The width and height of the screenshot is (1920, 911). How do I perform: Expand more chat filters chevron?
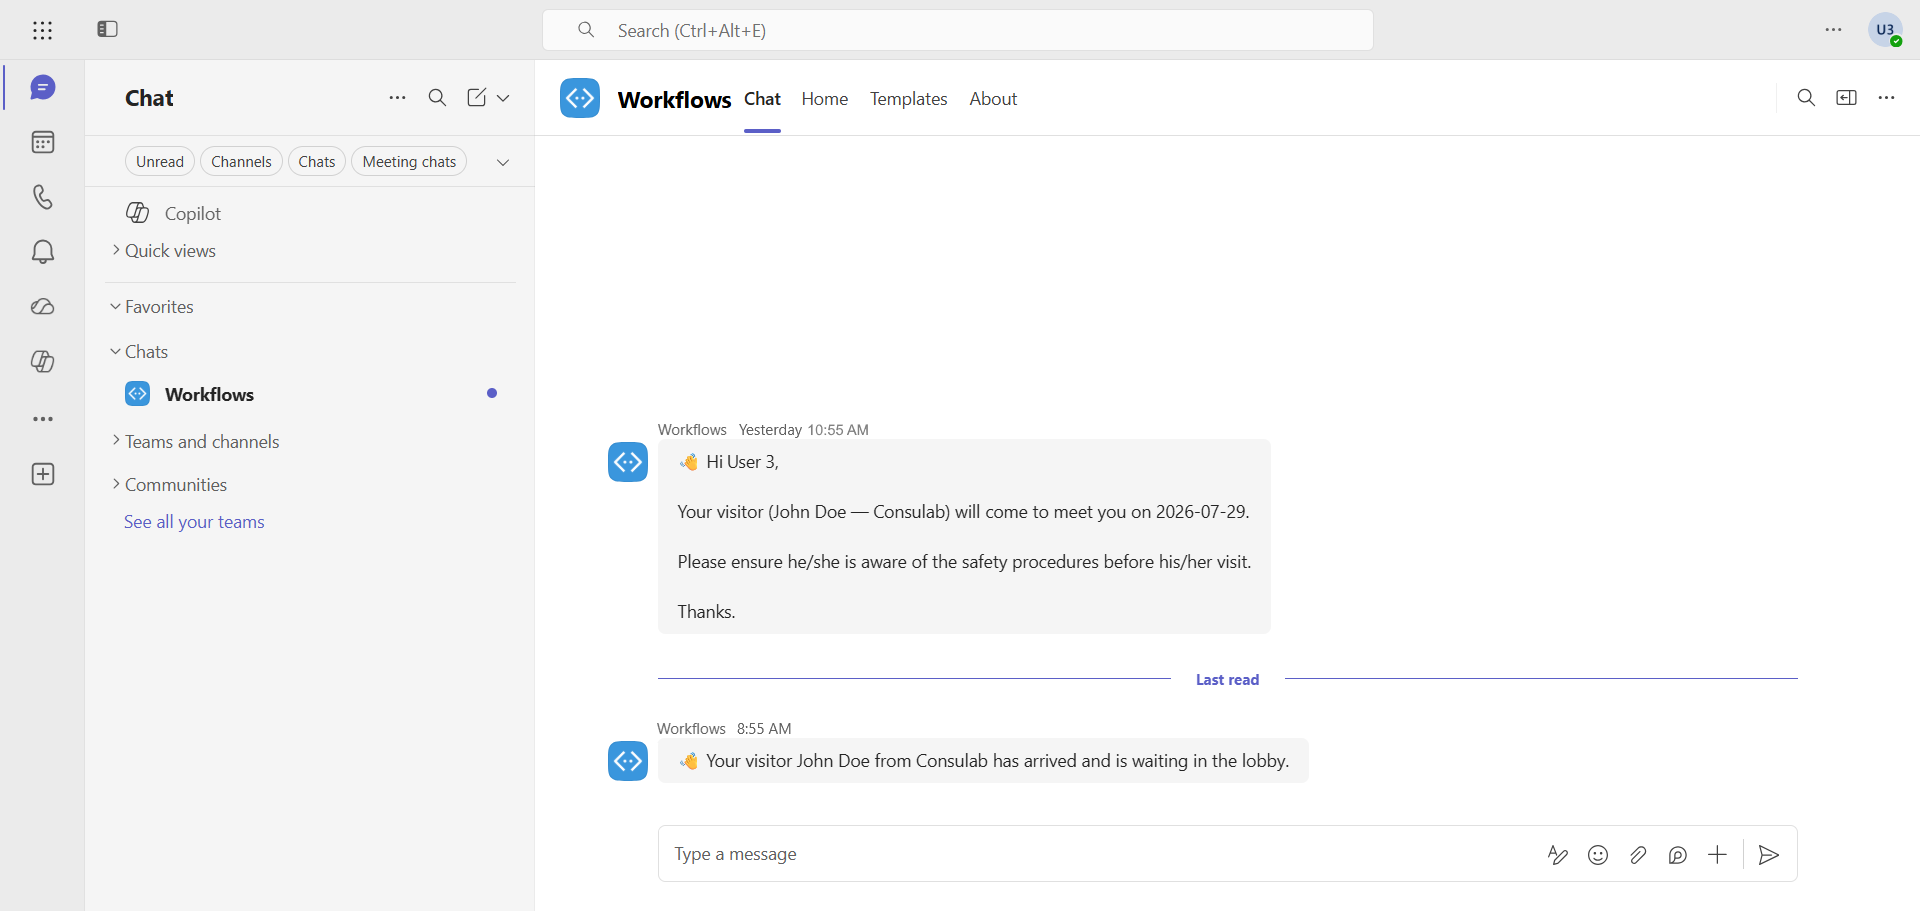(503, 162)
